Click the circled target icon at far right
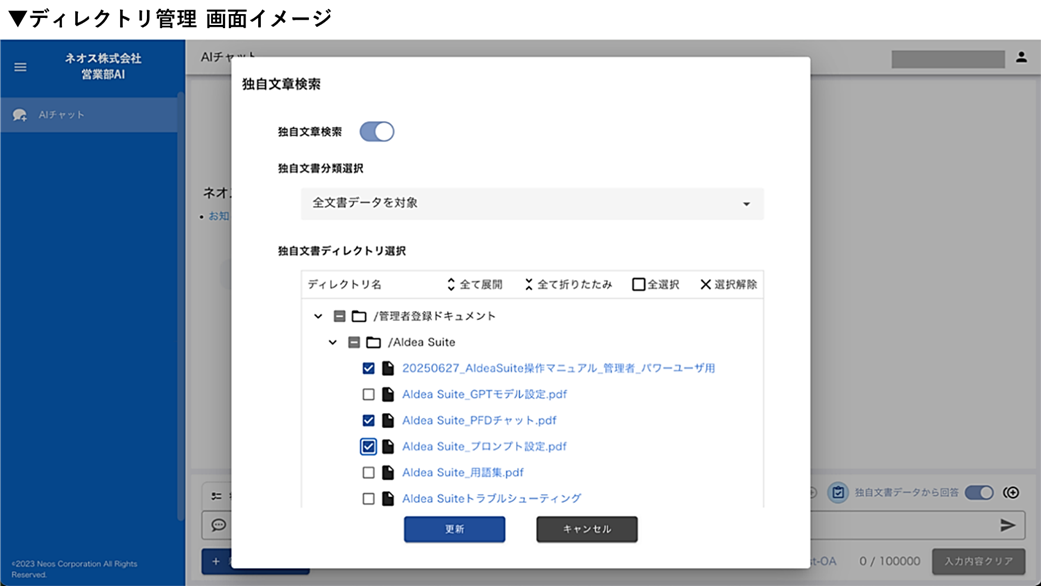Screen dimensions: 1041x586 click(x=1011, y=492)
